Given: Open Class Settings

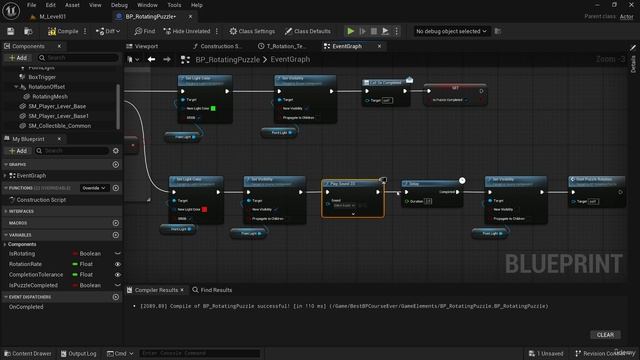Looking at the screenshot, I should pos(252,31).
